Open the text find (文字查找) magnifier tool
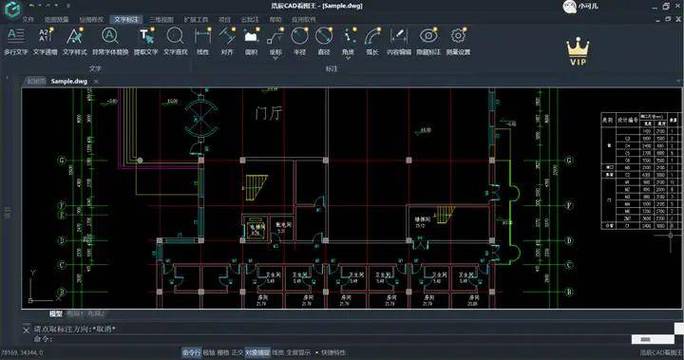684x360 pixels. point(175,41)
